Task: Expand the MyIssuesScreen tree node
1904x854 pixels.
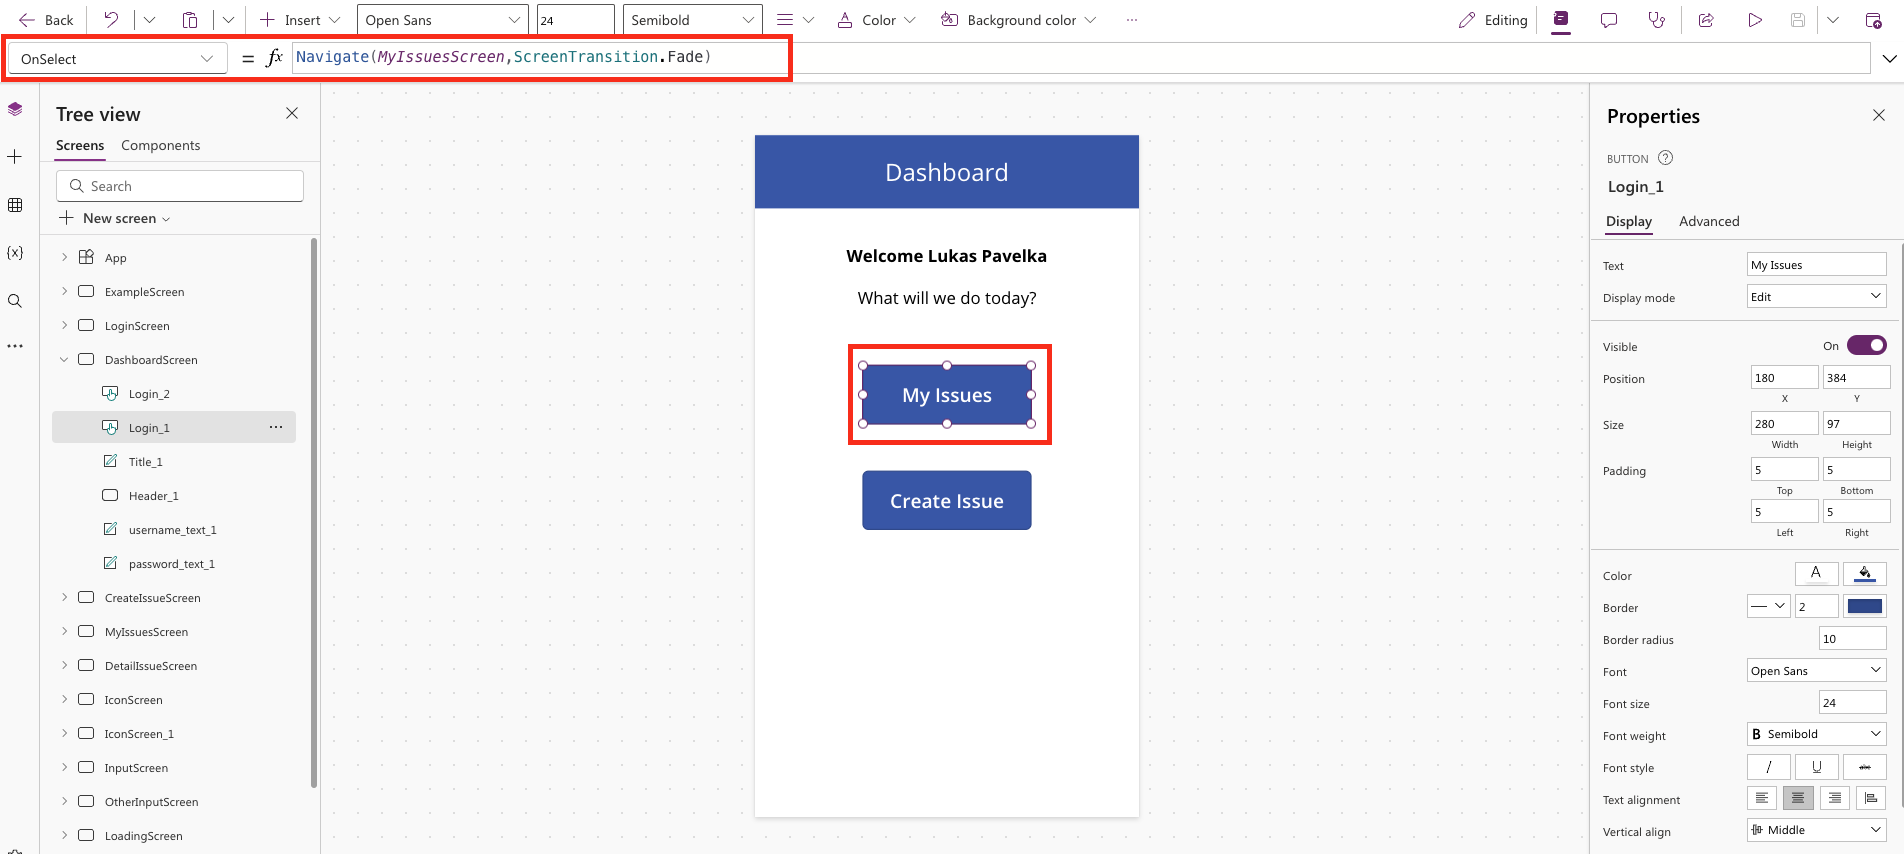Action: 65,632
